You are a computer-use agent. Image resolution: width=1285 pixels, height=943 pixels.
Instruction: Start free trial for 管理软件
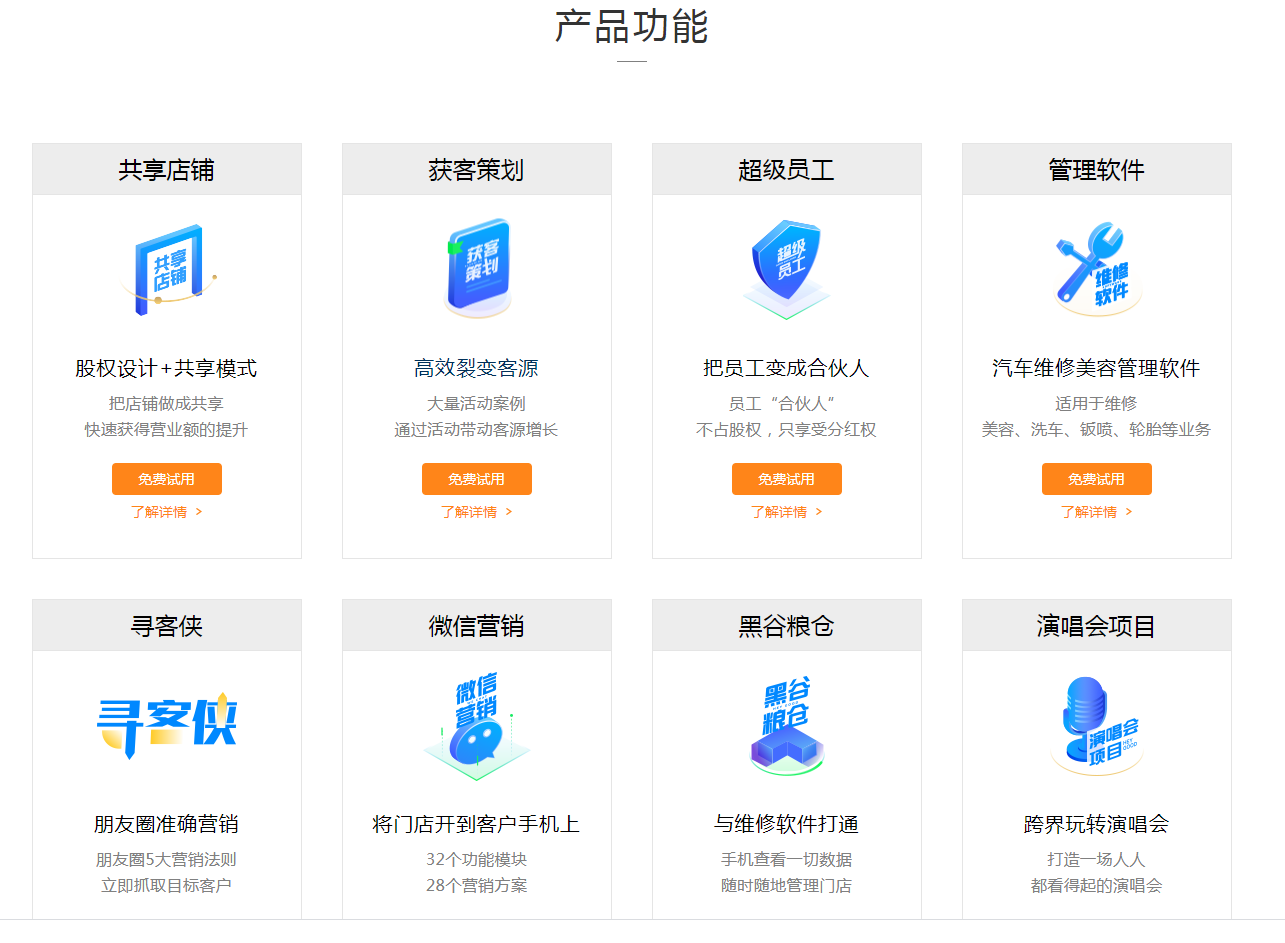[1097, 479]
